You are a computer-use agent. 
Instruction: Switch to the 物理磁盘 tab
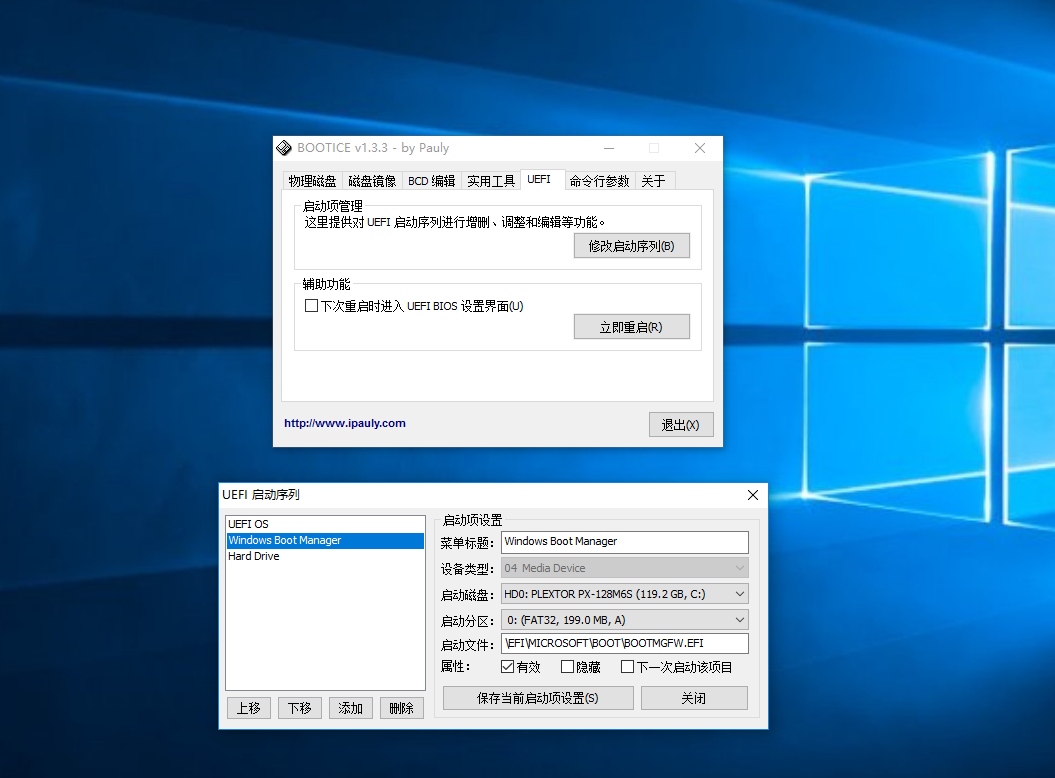coord(312,181)
